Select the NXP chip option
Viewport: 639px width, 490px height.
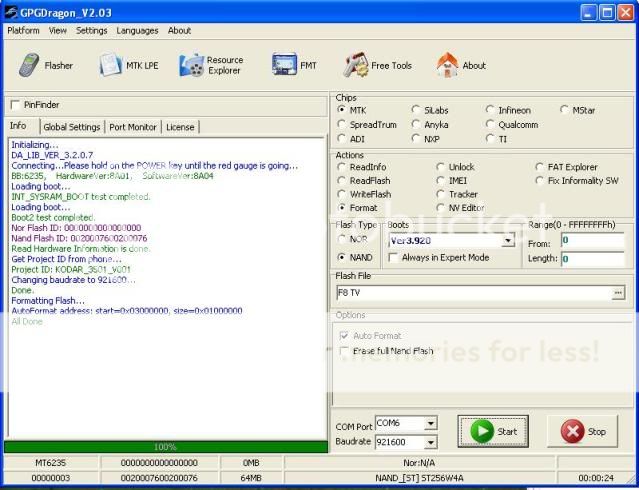pos(415,139)
